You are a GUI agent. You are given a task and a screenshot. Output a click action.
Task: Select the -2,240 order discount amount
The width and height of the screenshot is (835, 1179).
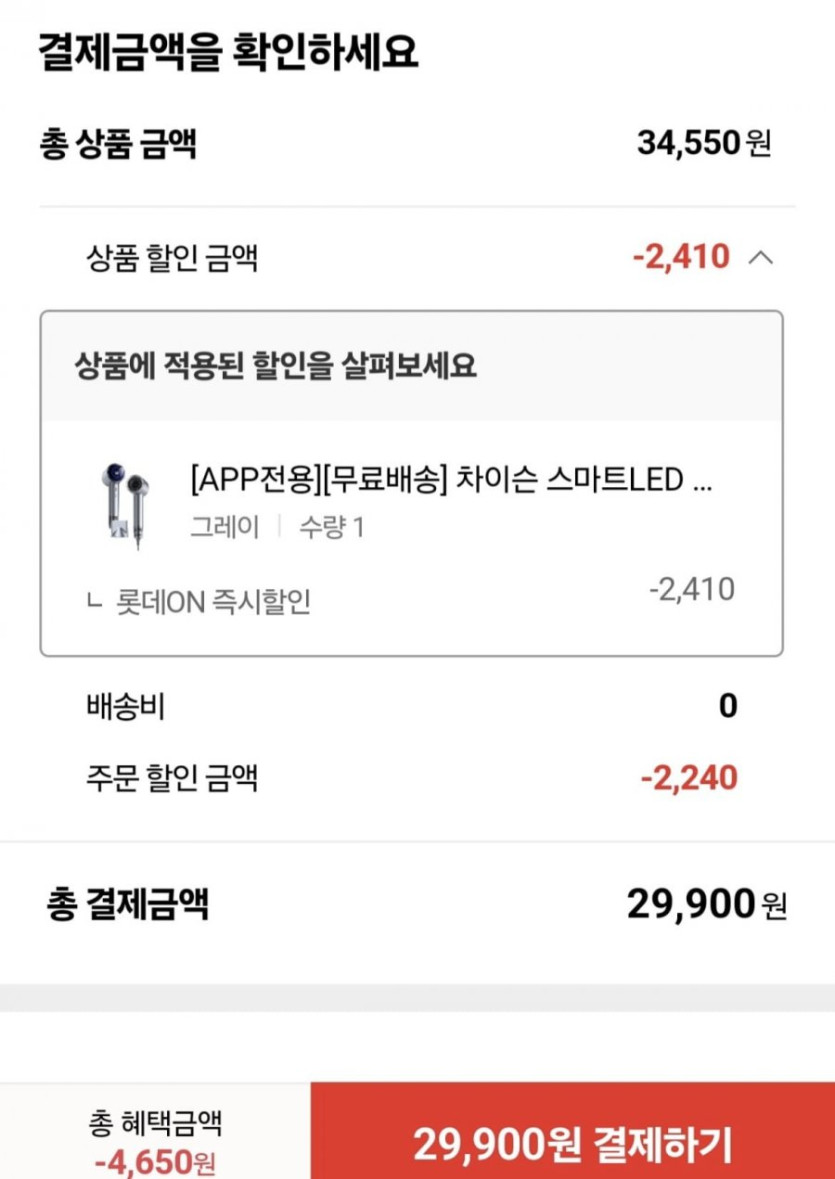687,777
